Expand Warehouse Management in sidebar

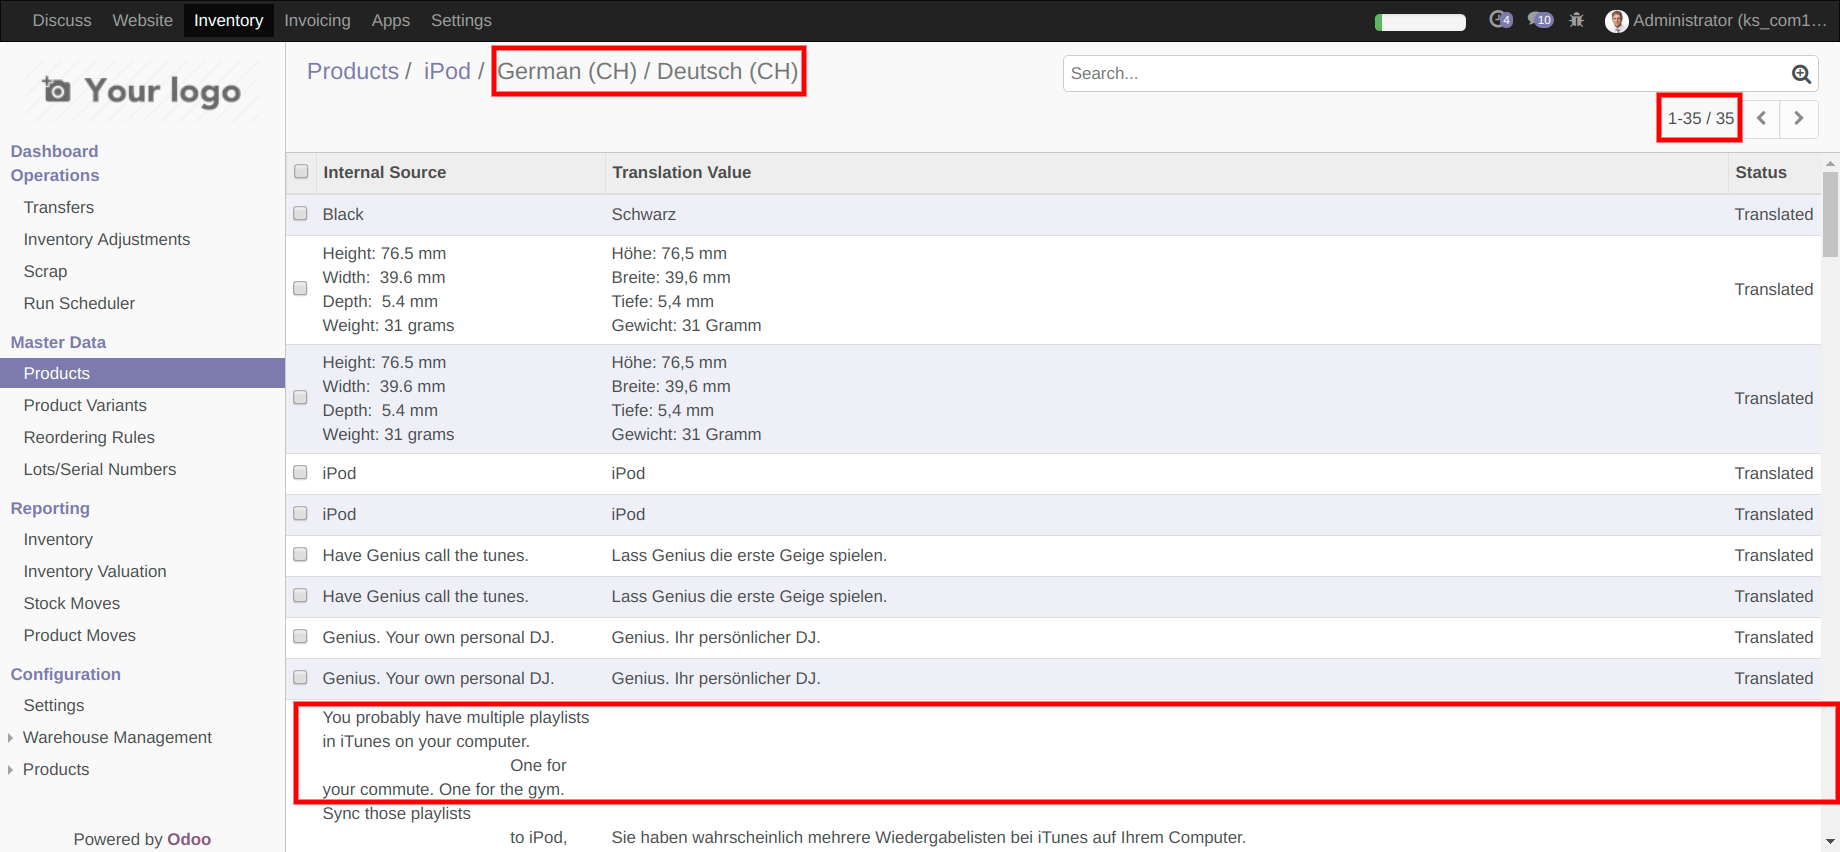[x=117, y=737]
